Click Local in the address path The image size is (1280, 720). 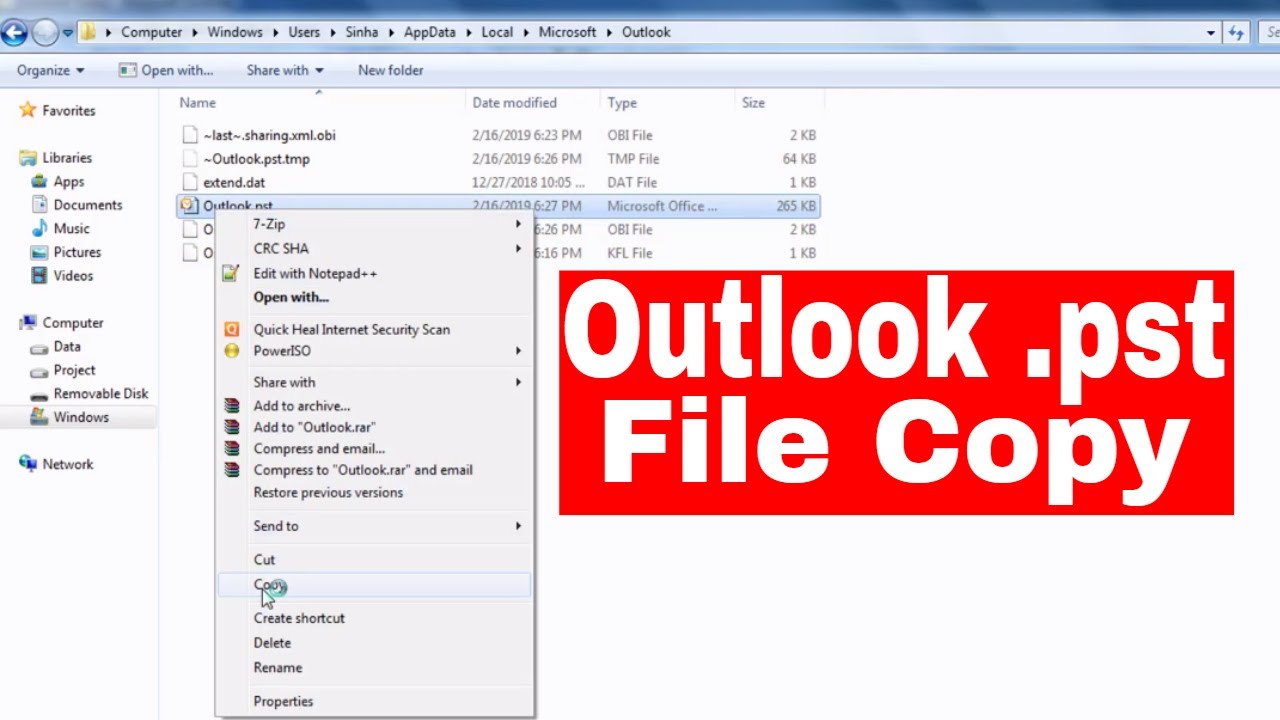coord(497,32)
